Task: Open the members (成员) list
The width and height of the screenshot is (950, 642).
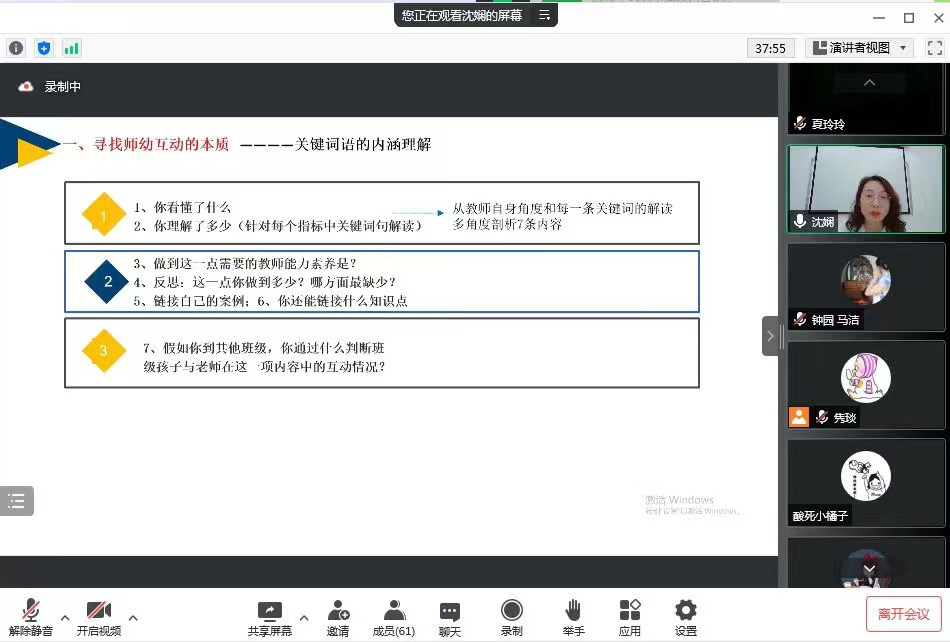Action: pos(394,612)
